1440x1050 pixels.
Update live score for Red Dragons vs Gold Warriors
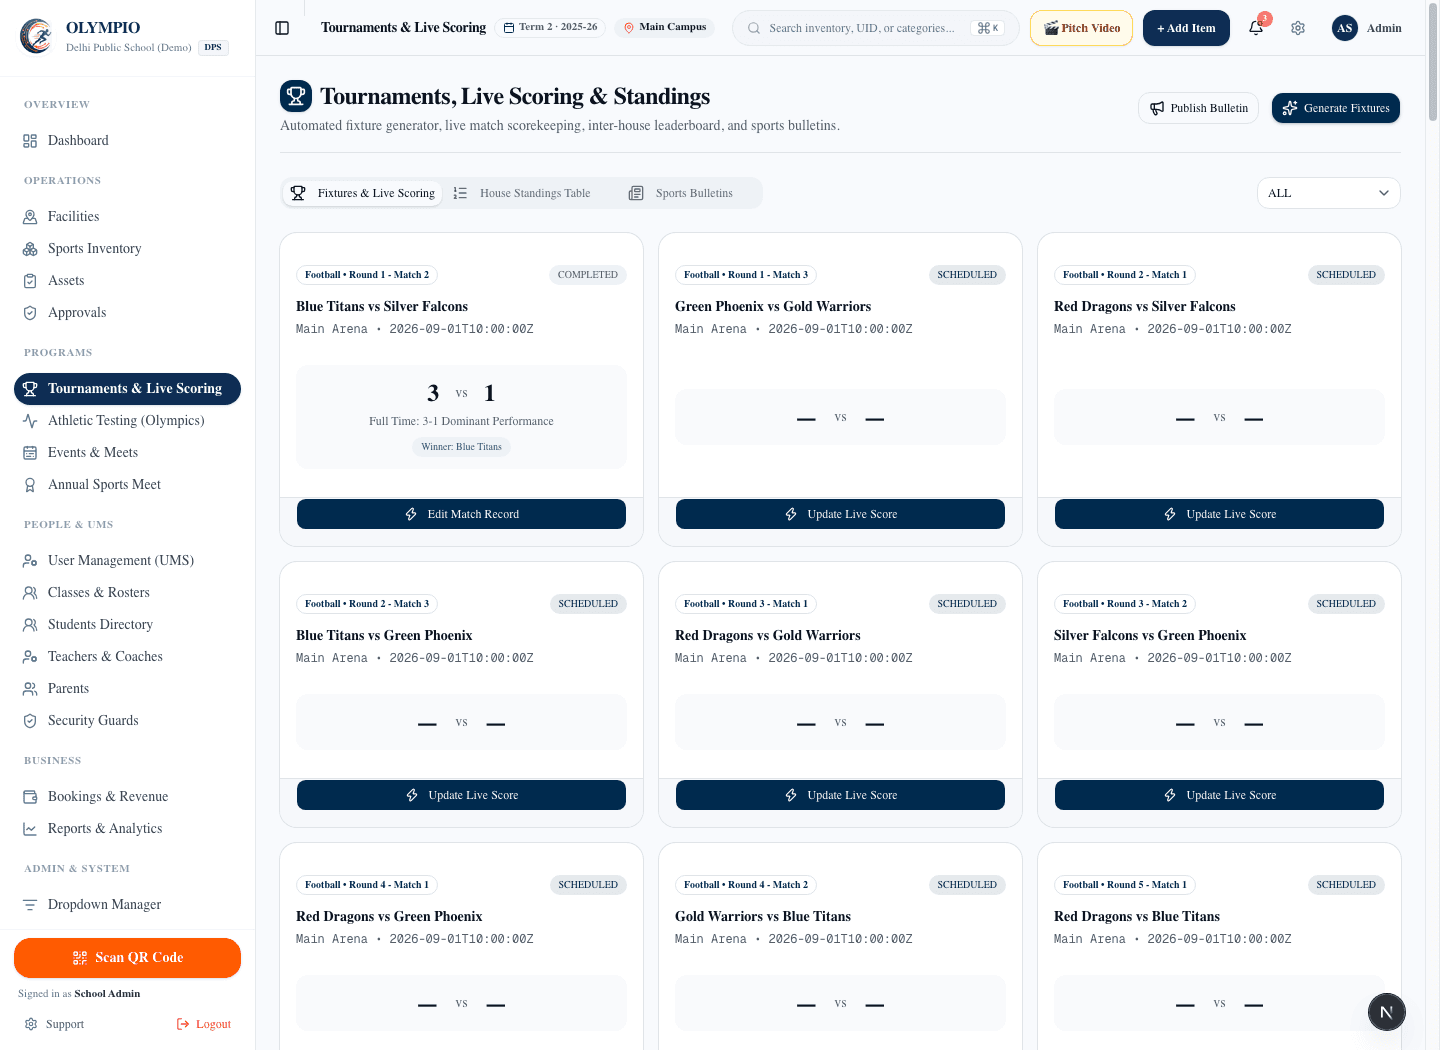(840, 795)
